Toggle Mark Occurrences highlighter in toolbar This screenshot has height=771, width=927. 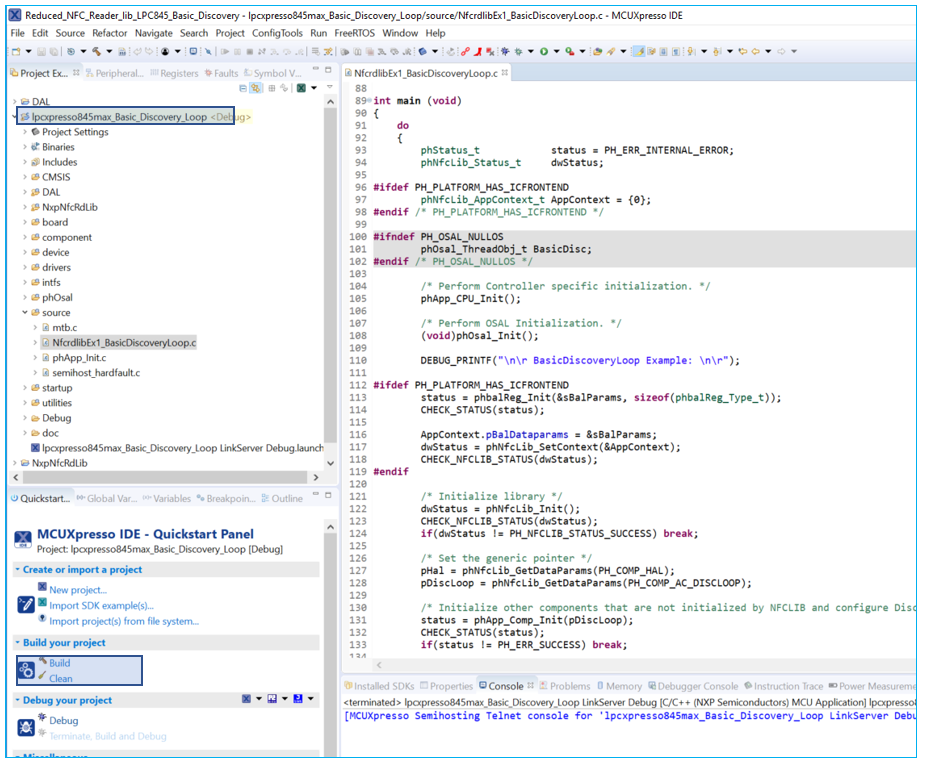coord(638,51)
